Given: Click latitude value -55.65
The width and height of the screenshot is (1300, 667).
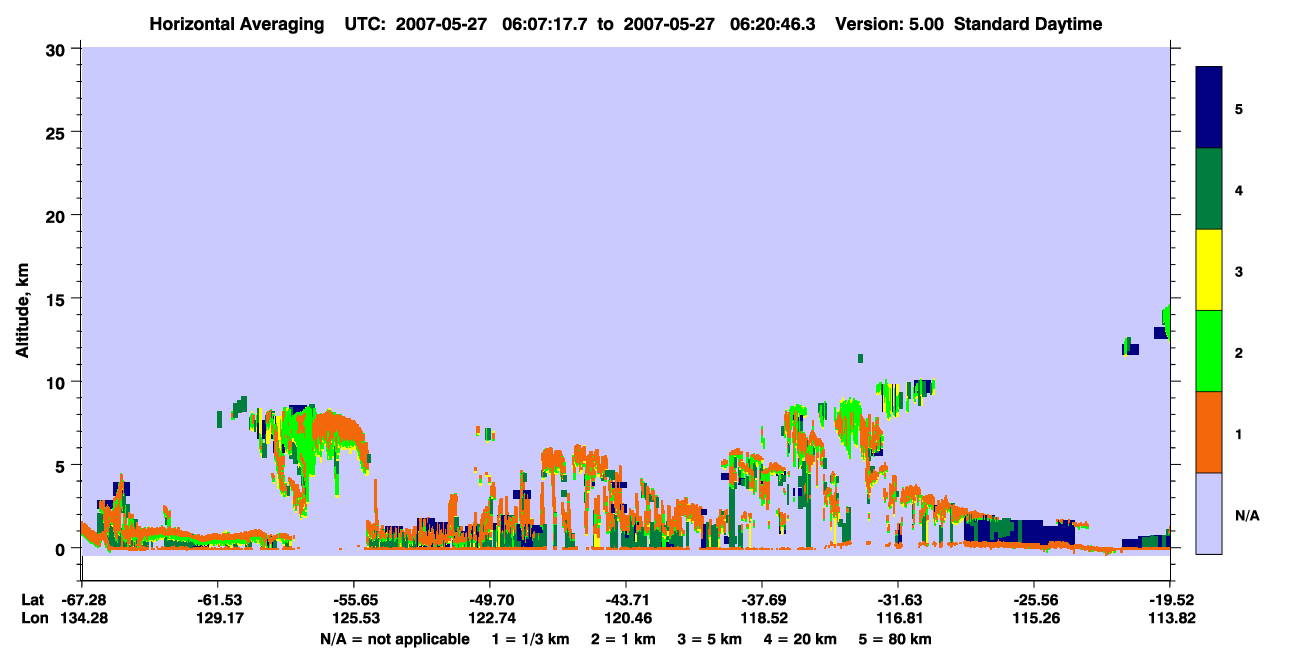Looking at the screenshot, I should [354, 600].
